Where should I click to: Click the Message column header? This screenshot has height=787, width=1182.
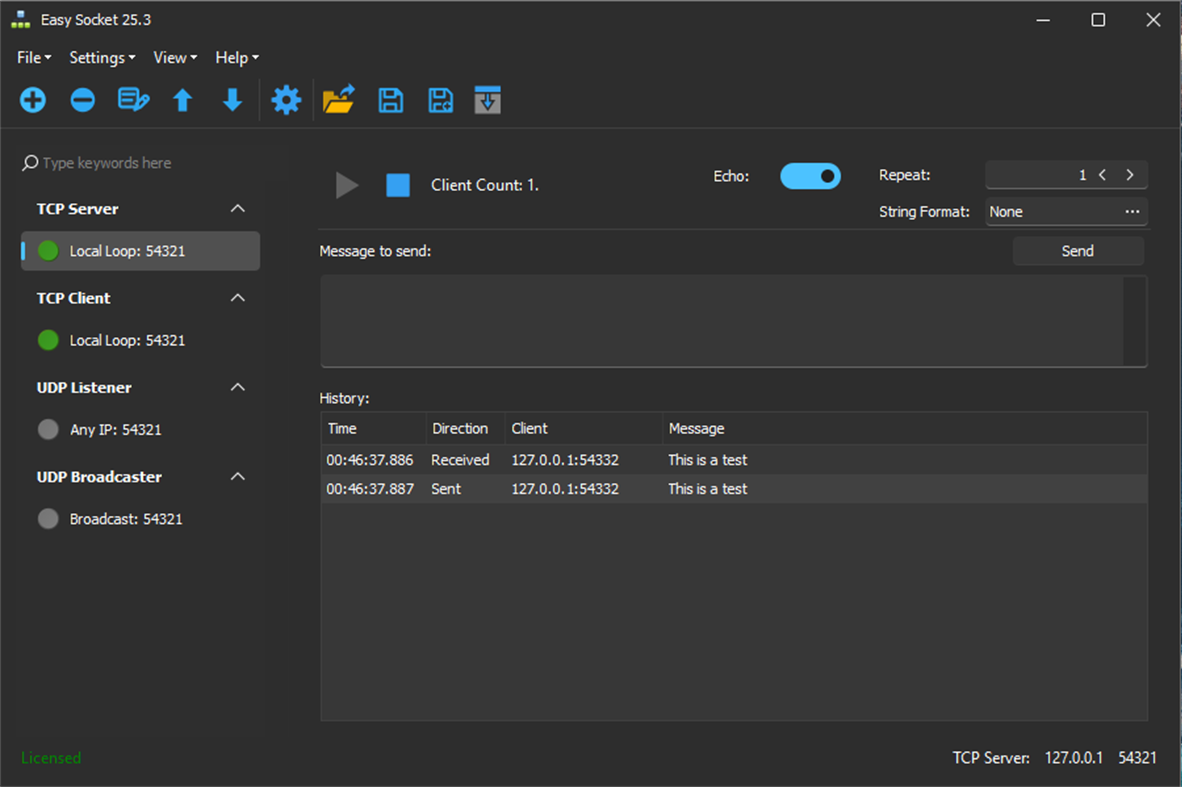(905, 428)
